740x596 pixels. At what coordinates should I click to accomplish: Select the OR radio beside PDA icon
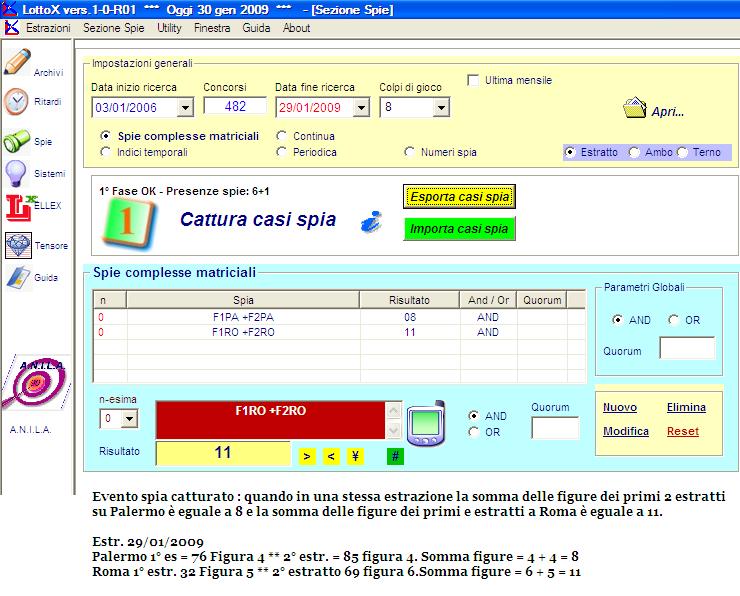473,432
